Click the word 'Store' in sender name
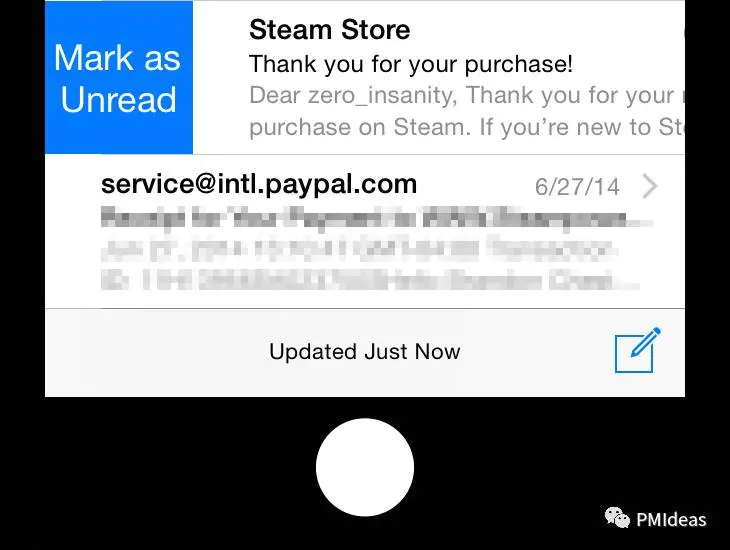 pyautogui.click(x=375, y=30)
